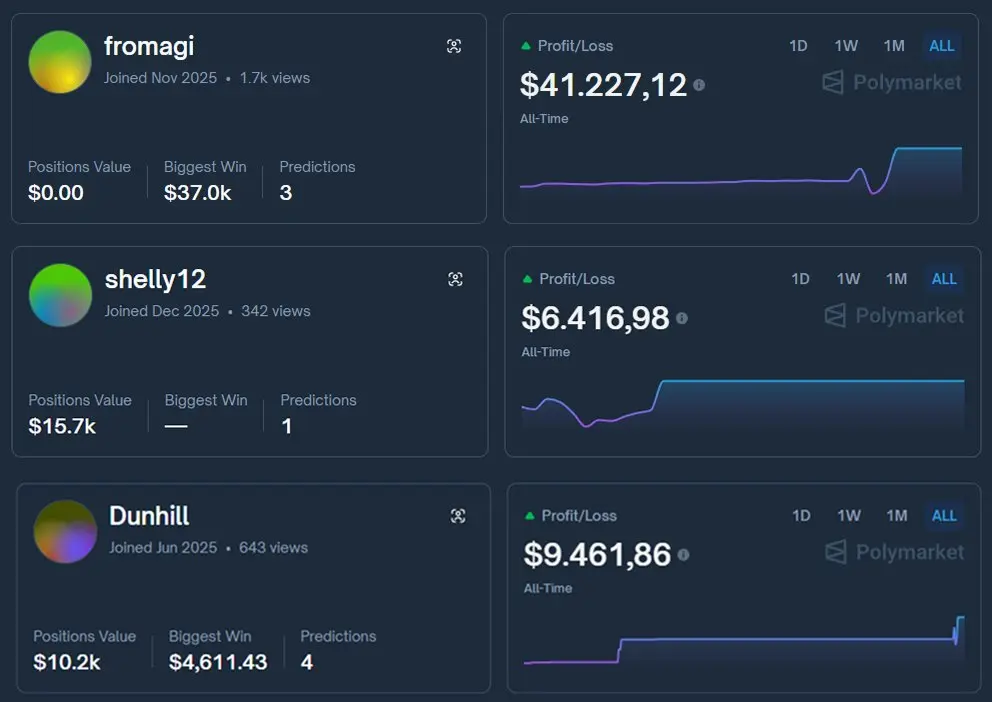Image resolution: width=992 pixels, height=702 pixels.
Task: Click the Profit/Loss label above $9.461,86
Action: (579, 516)
